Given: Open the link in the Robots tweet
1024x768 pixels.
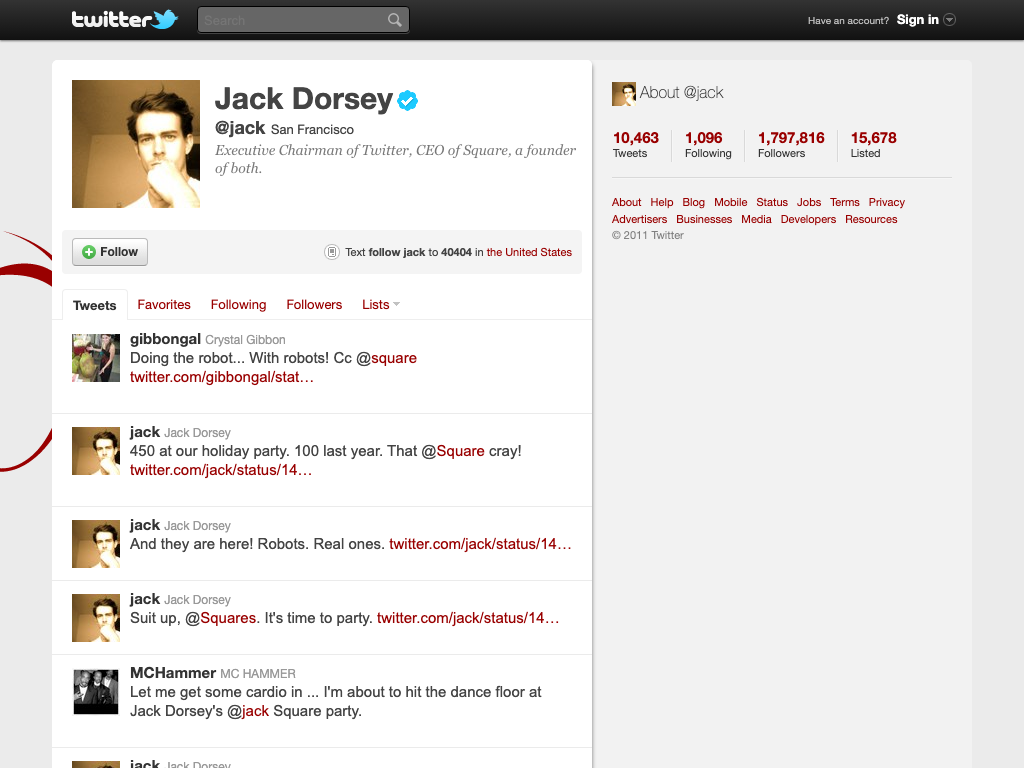Looking at the screenshot, I should pyautogui.click(x=480, y=544).
